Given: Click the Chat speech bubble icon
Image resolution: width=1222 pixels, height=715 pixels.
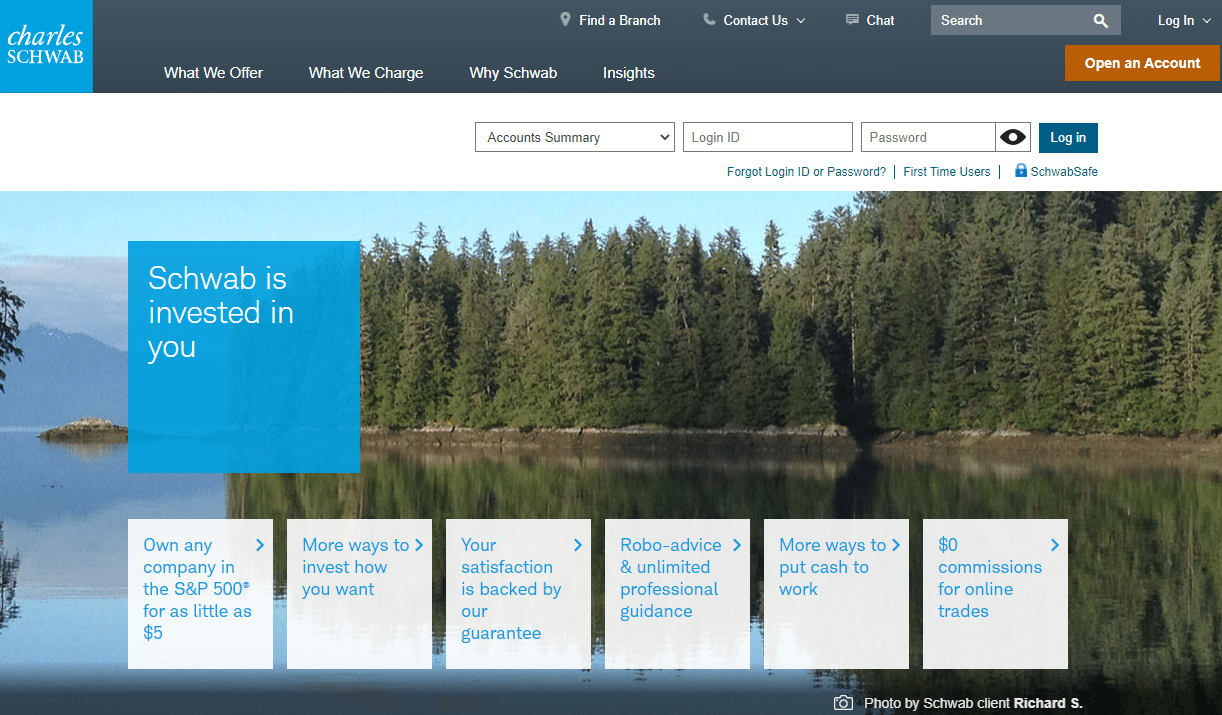Looking at the screenshot, I should (x=852, y=20).
